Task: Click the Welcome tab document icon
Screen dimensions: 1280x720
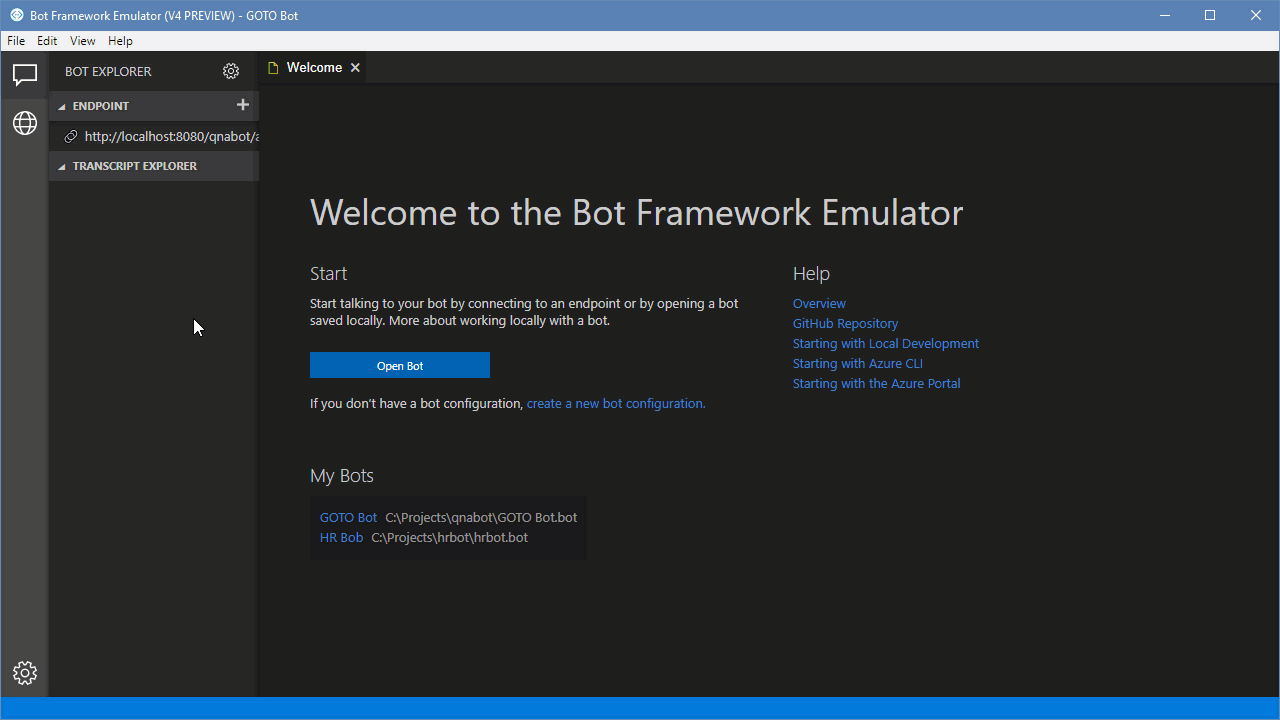Action: tap(273, 68)
